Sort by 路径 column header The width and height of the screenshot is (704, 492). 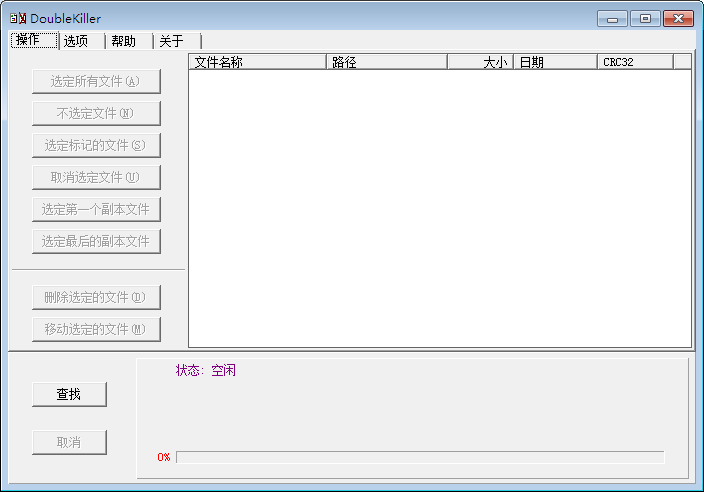tap(387, 62)
